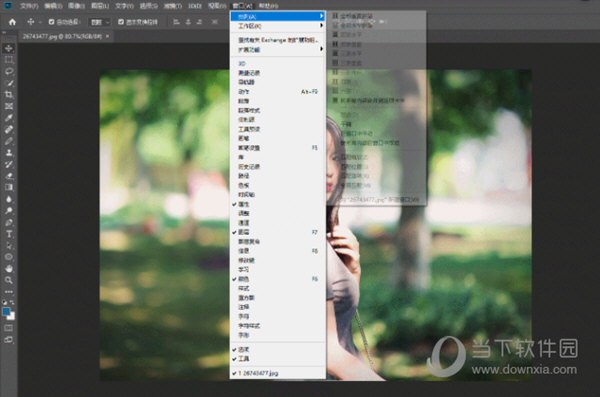Select the Spot Healing Brush tool

(x=9, y=129)
